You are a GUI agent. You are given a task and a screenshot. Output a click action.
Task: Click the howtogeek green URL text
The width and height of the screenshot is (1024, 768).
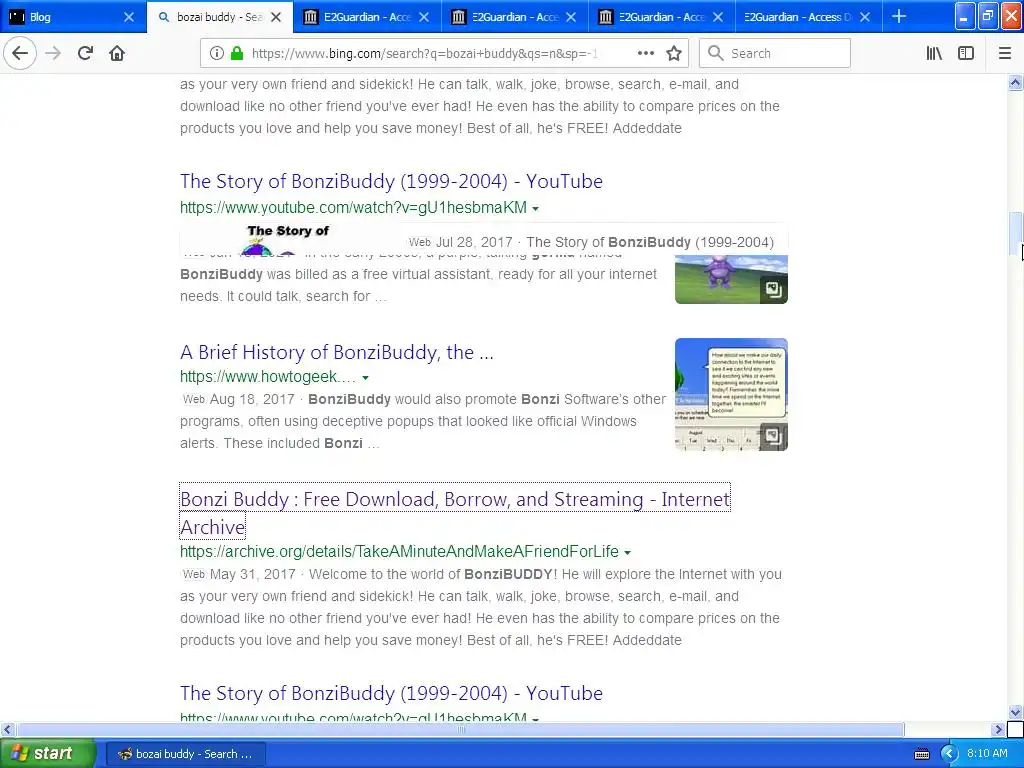pyautogui.click(x=268, y=377)
